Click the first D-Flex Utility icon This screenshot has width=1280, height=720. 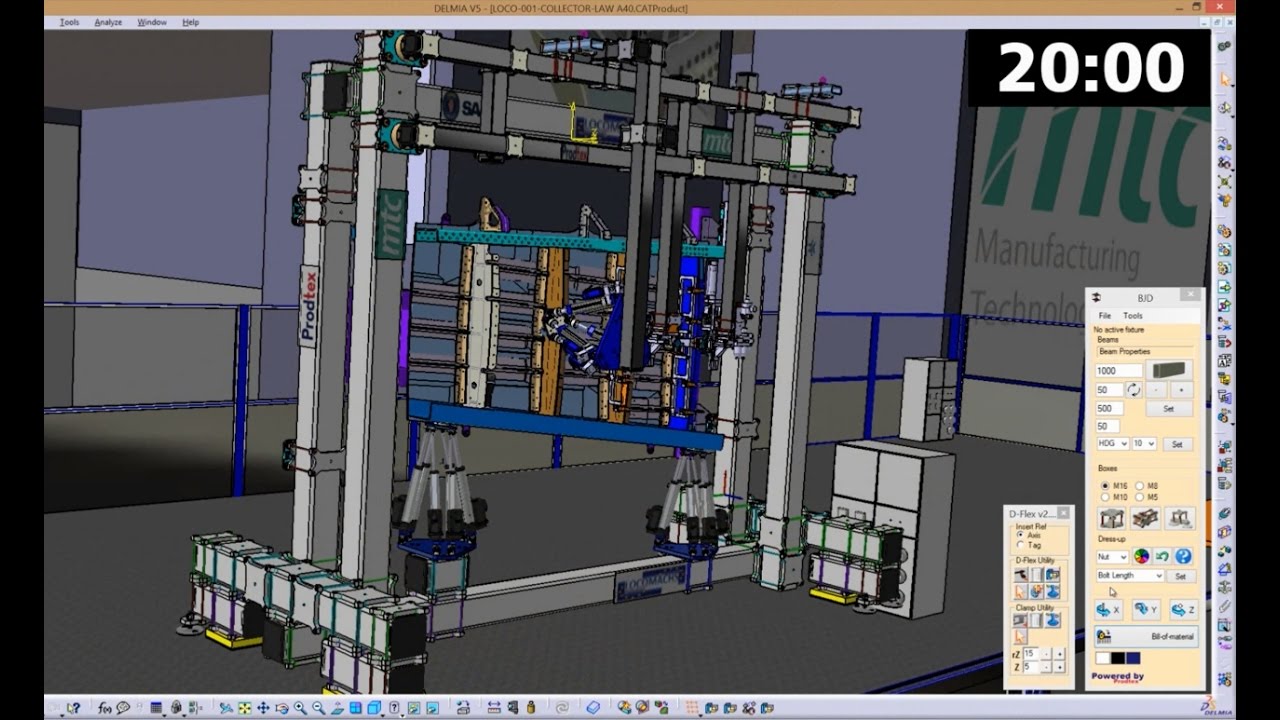(1022, 577)
